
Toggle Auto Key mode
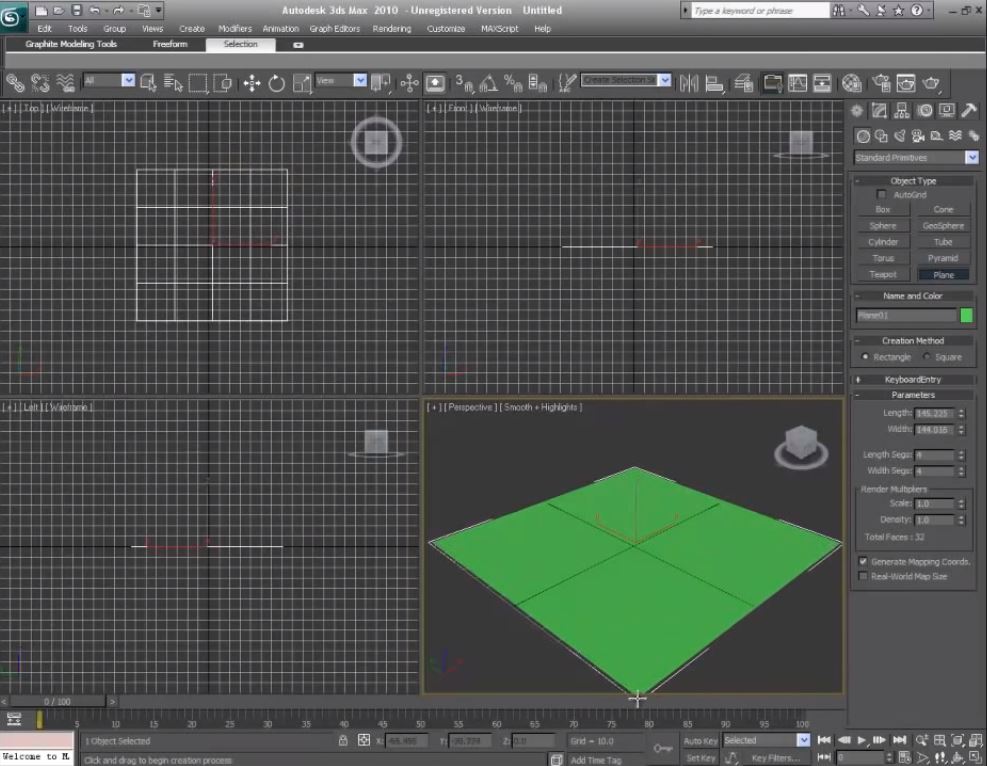tap(700, 741)
